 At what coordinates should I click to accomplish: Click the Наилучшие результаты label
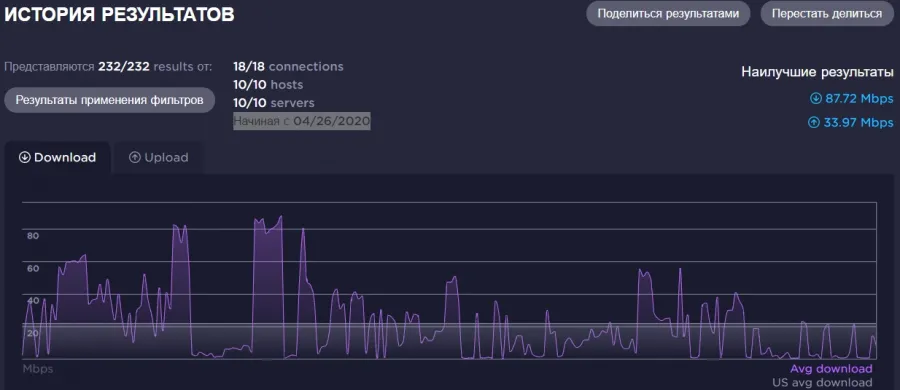click(x=817, y=72)
